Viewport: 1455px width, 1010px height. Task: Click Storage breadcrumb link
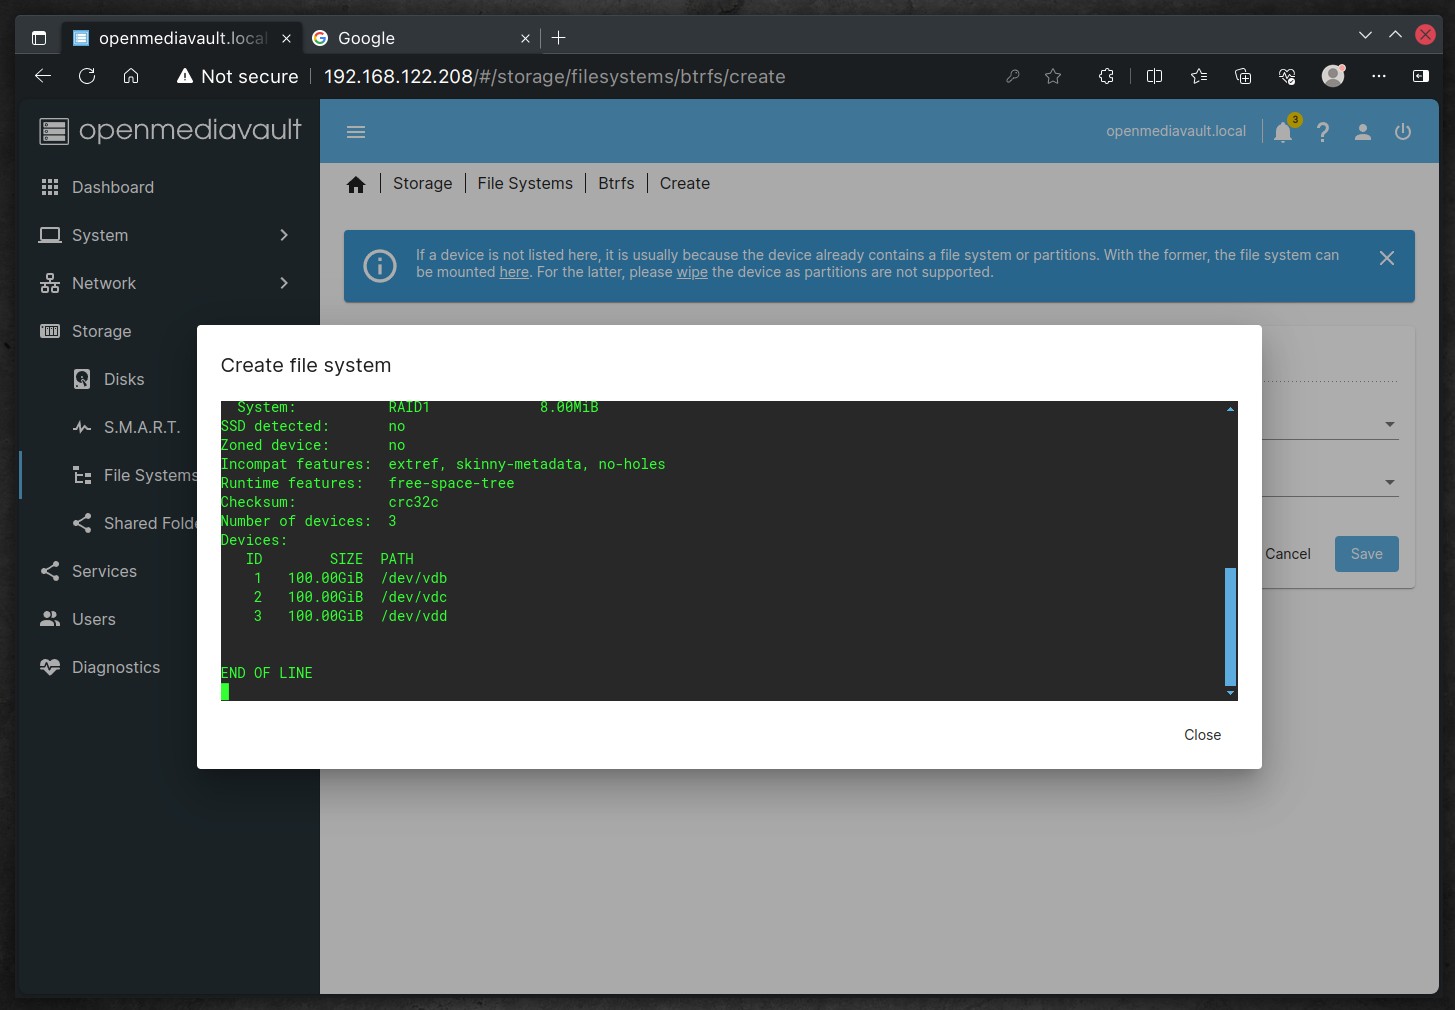coord(422,184)
